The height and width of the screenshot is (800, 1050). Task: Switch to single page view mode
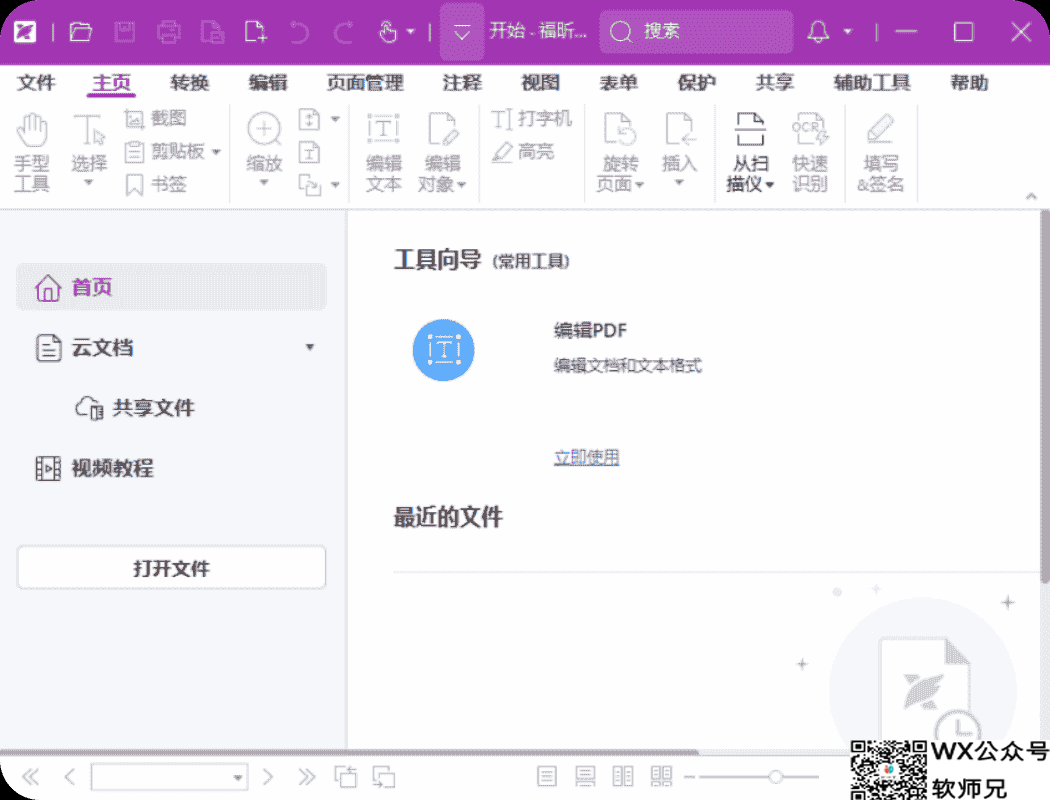click(x=547, y=776)
